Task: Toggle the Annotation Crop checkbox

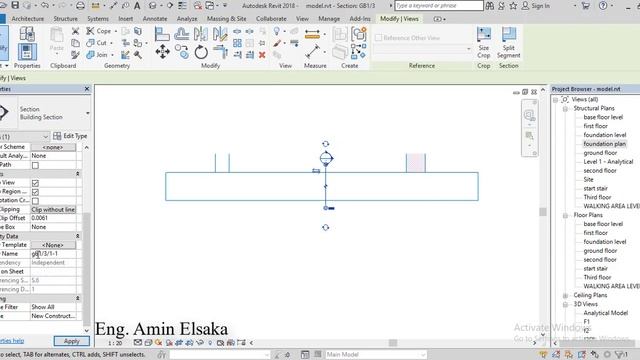Action: coord(36,201)
